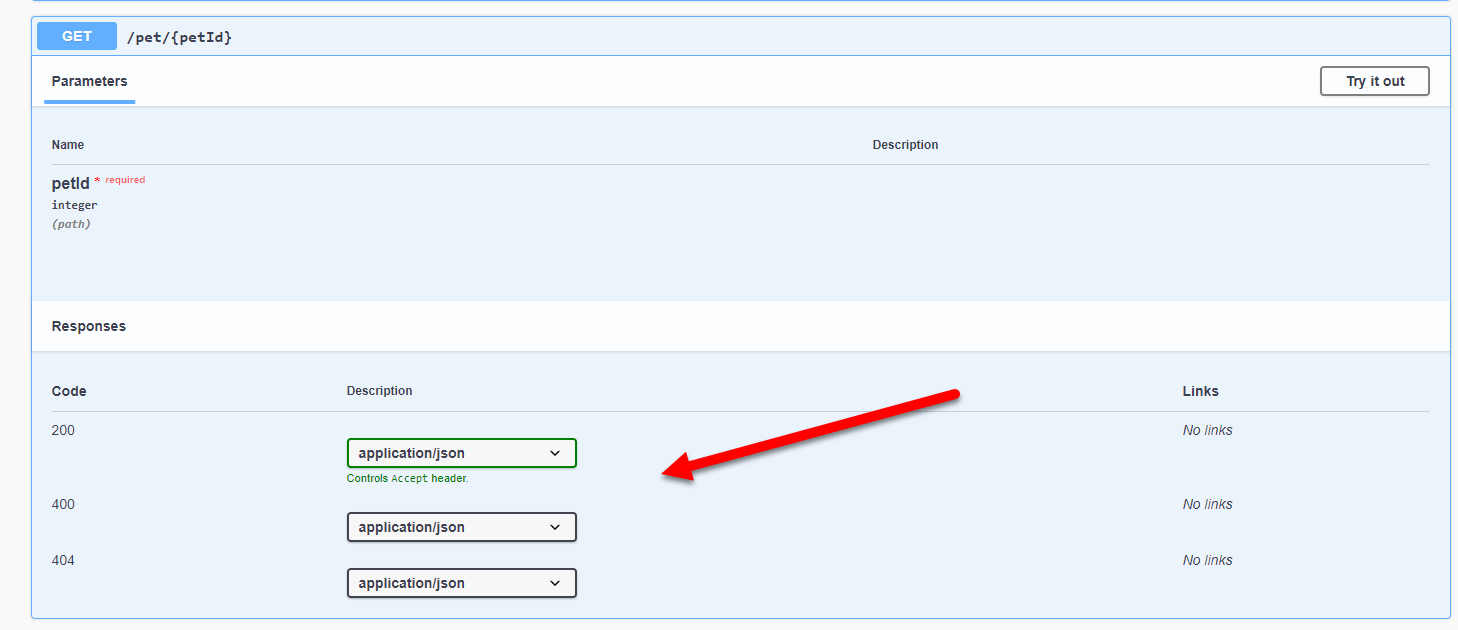
Task: Open the 400 response media type dropdown
Action: pos(462,527)
